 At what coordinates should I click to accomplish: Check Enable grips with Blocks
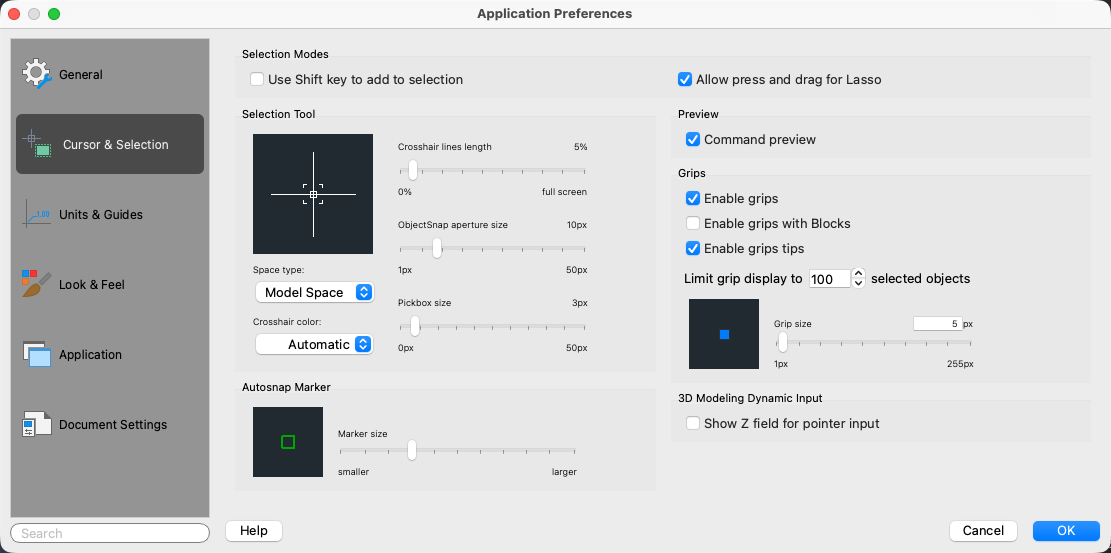click(x=693, y=224)
